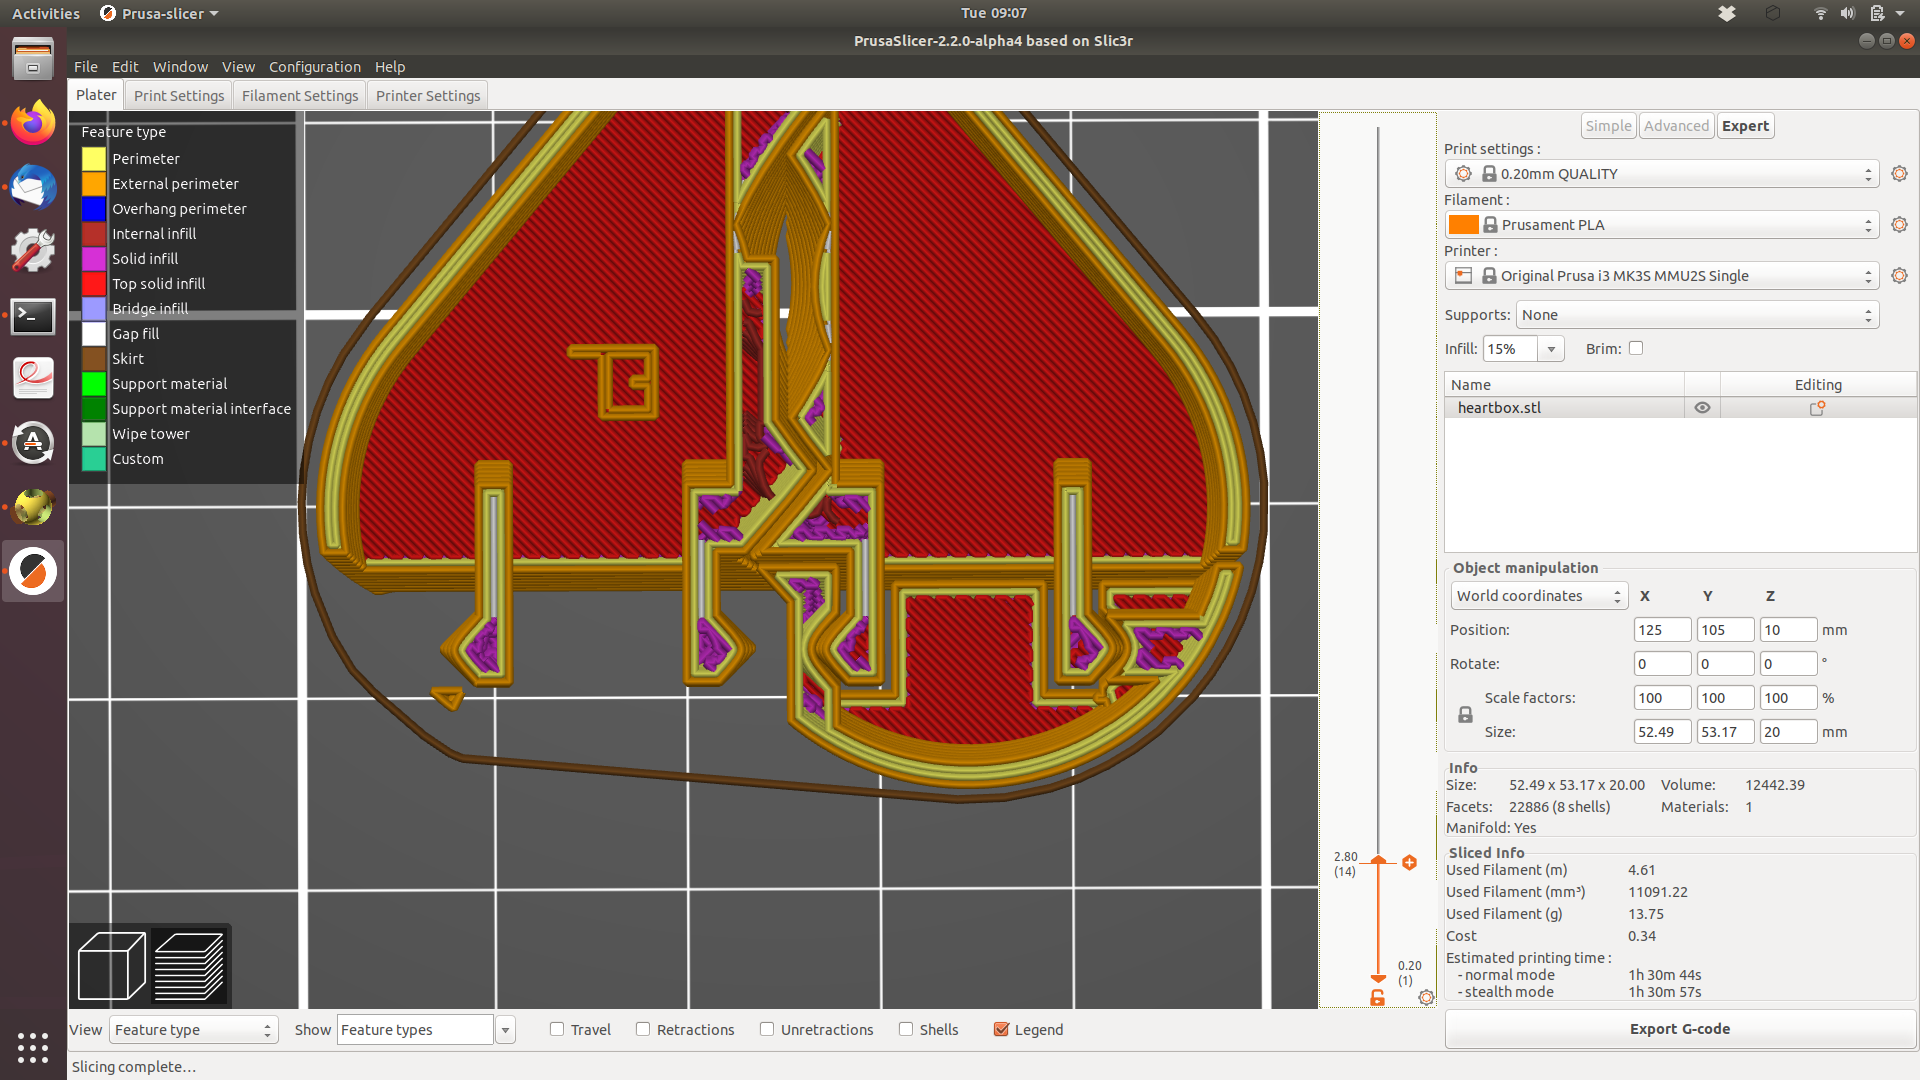The image size is (1920, 1080).
Task: Enable the Travel checkbox
Action: [x=557, y=1029]
